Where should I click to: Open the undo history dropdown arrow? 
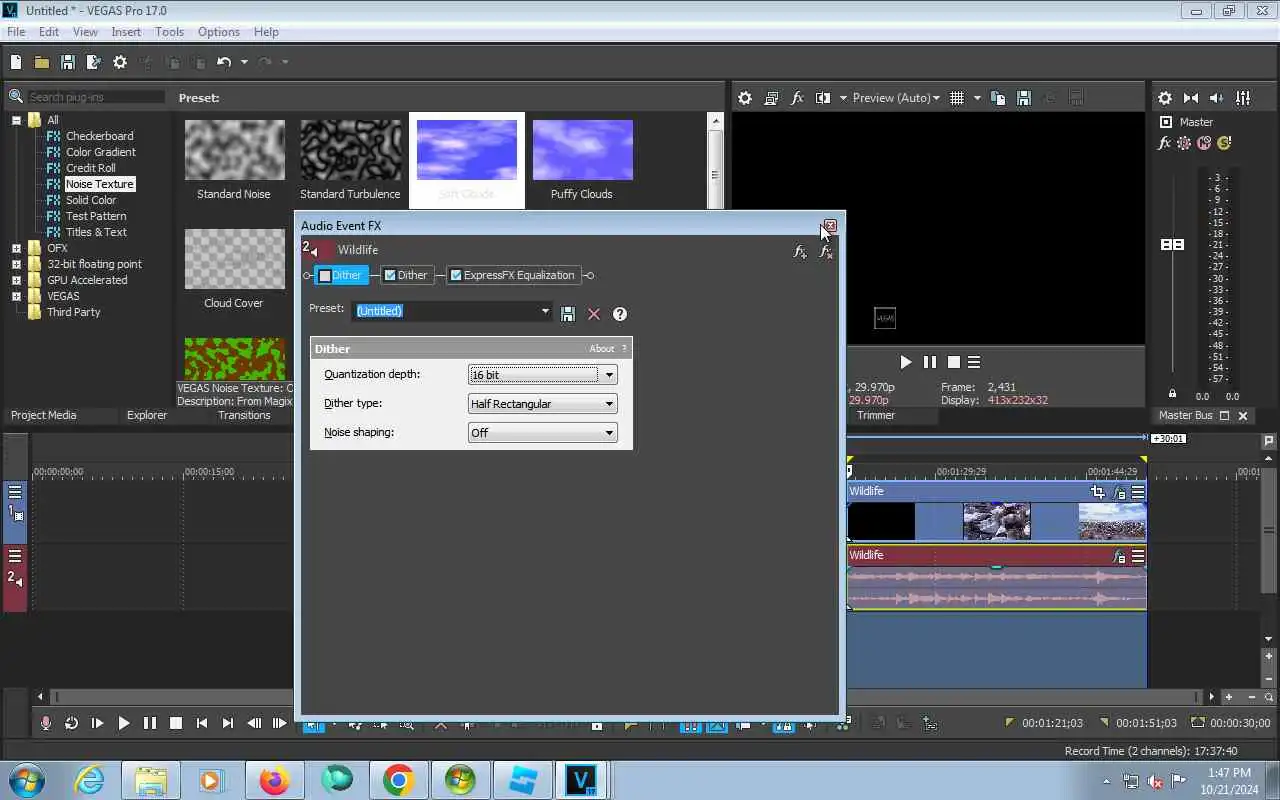tap(244, 62)
